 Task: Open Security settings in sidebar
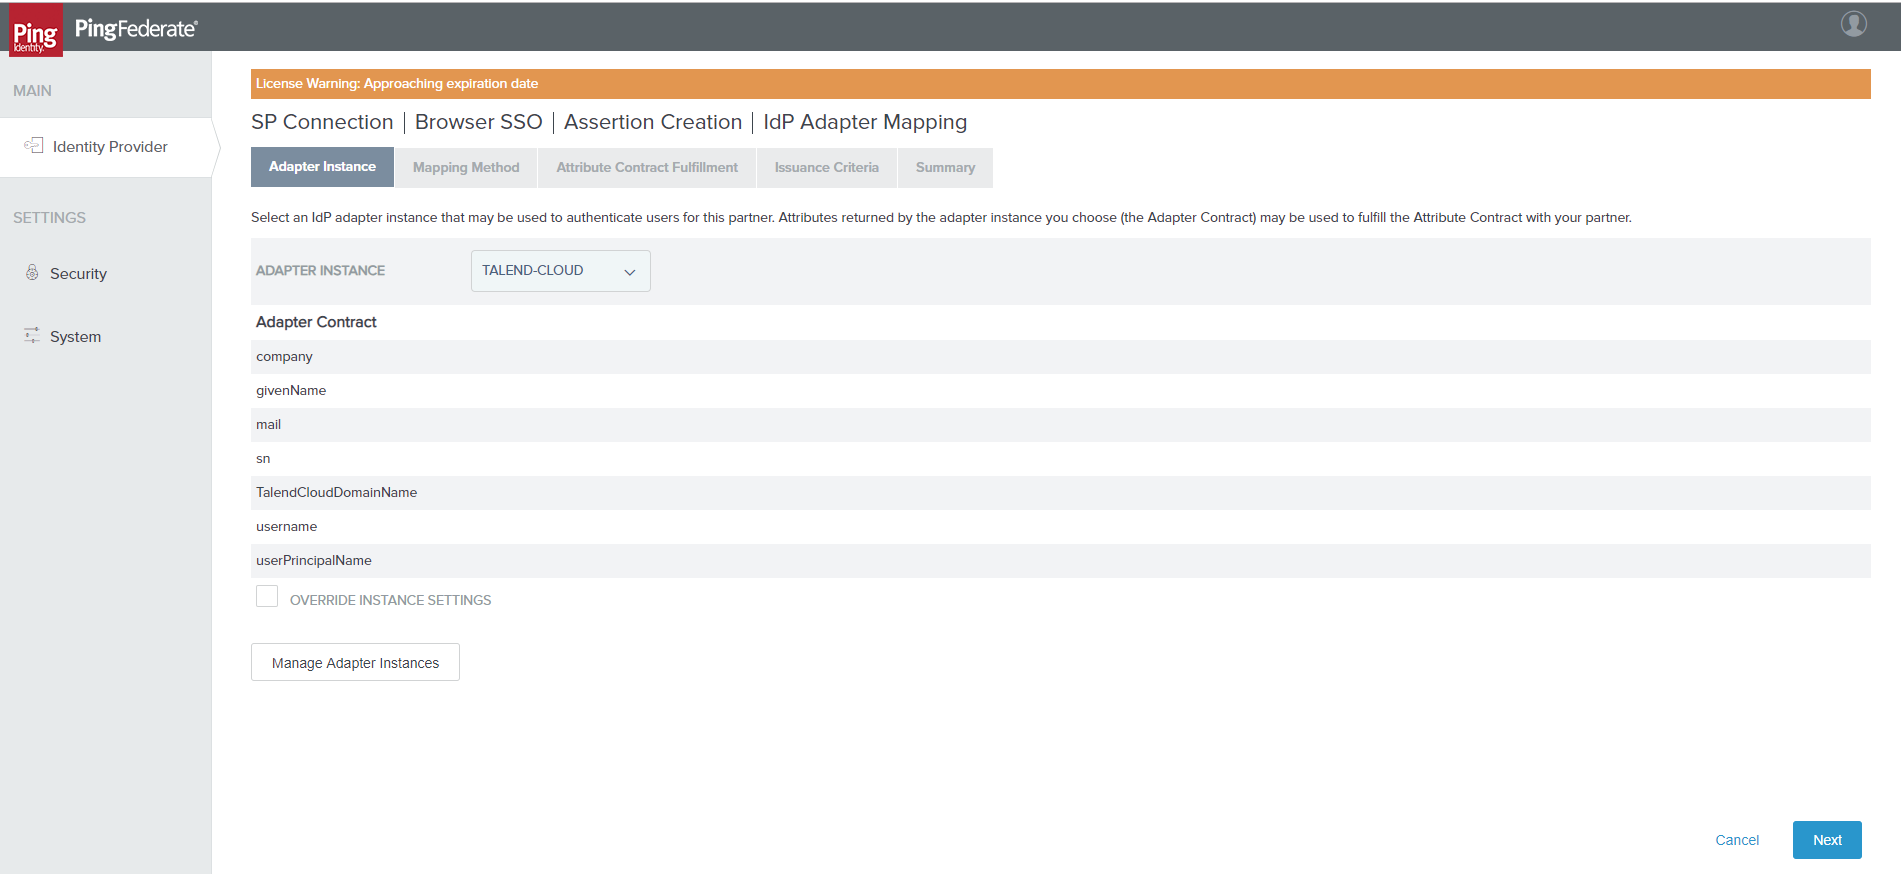78,274
